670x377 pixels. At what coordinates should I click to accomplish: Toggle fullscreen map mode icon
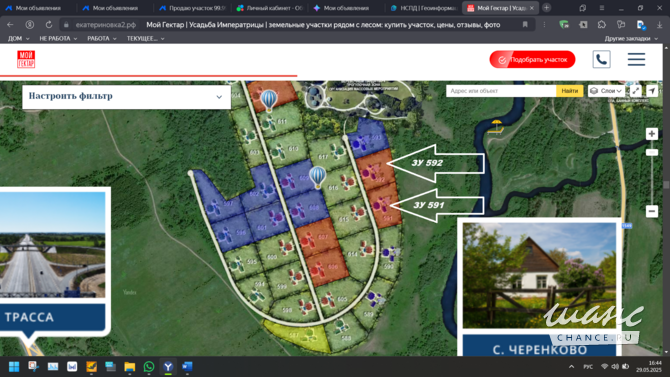(x=636, y=91)
